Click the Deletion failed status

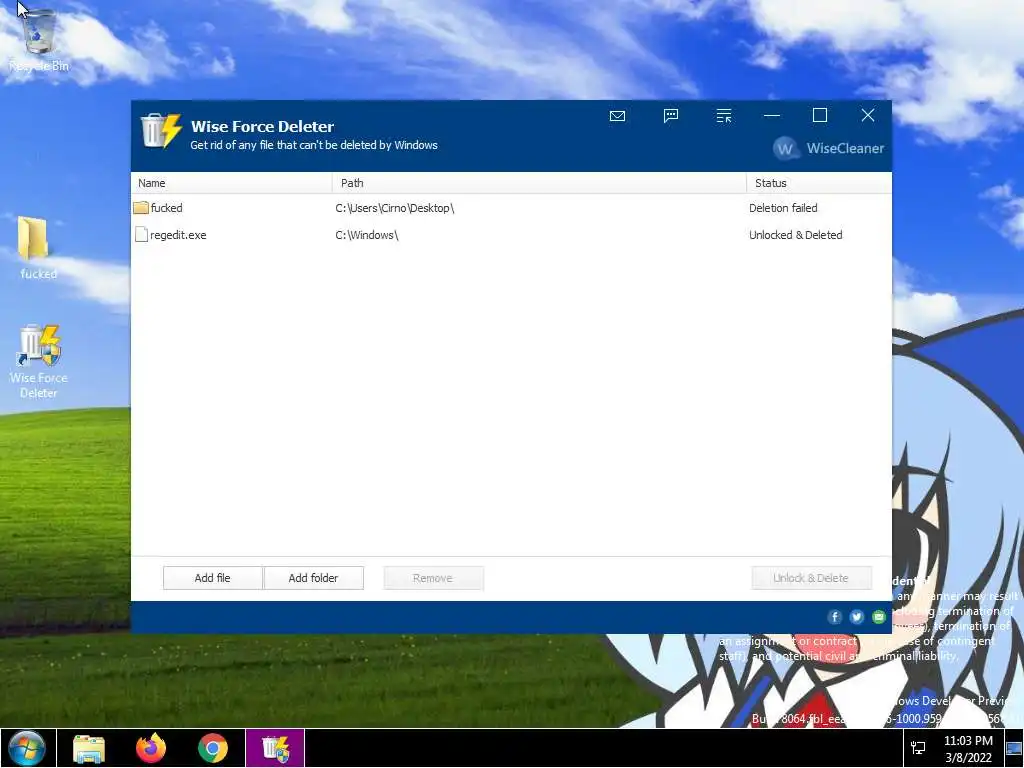click(x=783, y=208)
